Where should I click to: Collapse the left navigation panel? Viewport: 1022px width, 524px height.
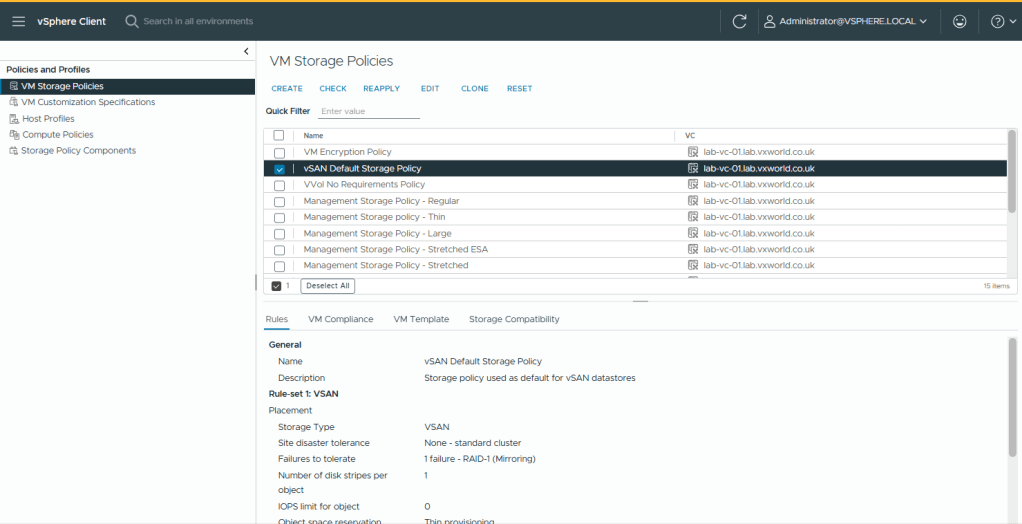pos(246,51)
